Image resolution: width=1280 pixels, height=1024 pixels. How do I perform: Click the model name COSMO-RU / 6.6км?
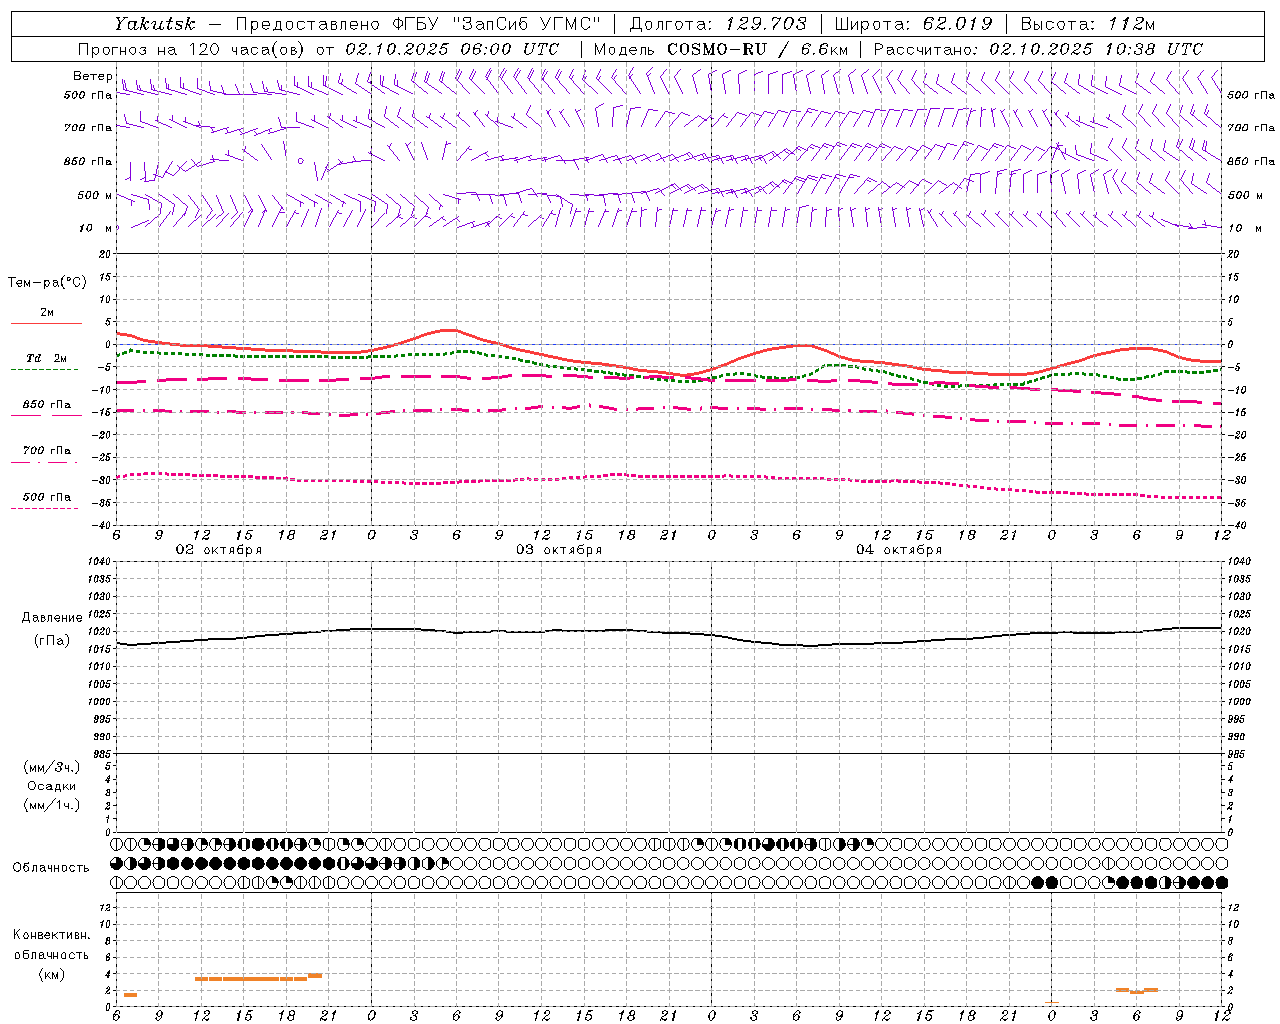tap(758, 49)
